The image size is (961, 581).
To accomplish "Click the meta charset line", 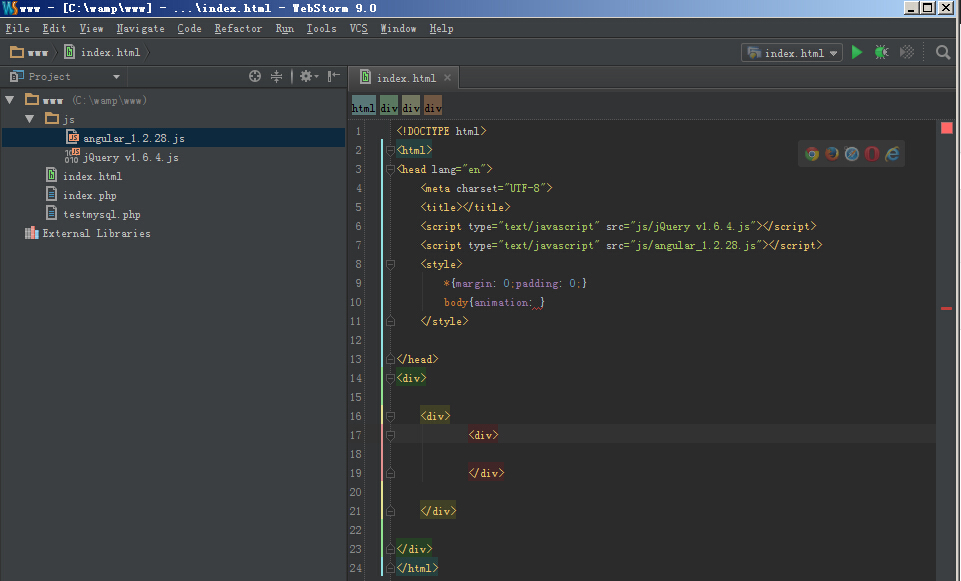I will coord(487,188).
